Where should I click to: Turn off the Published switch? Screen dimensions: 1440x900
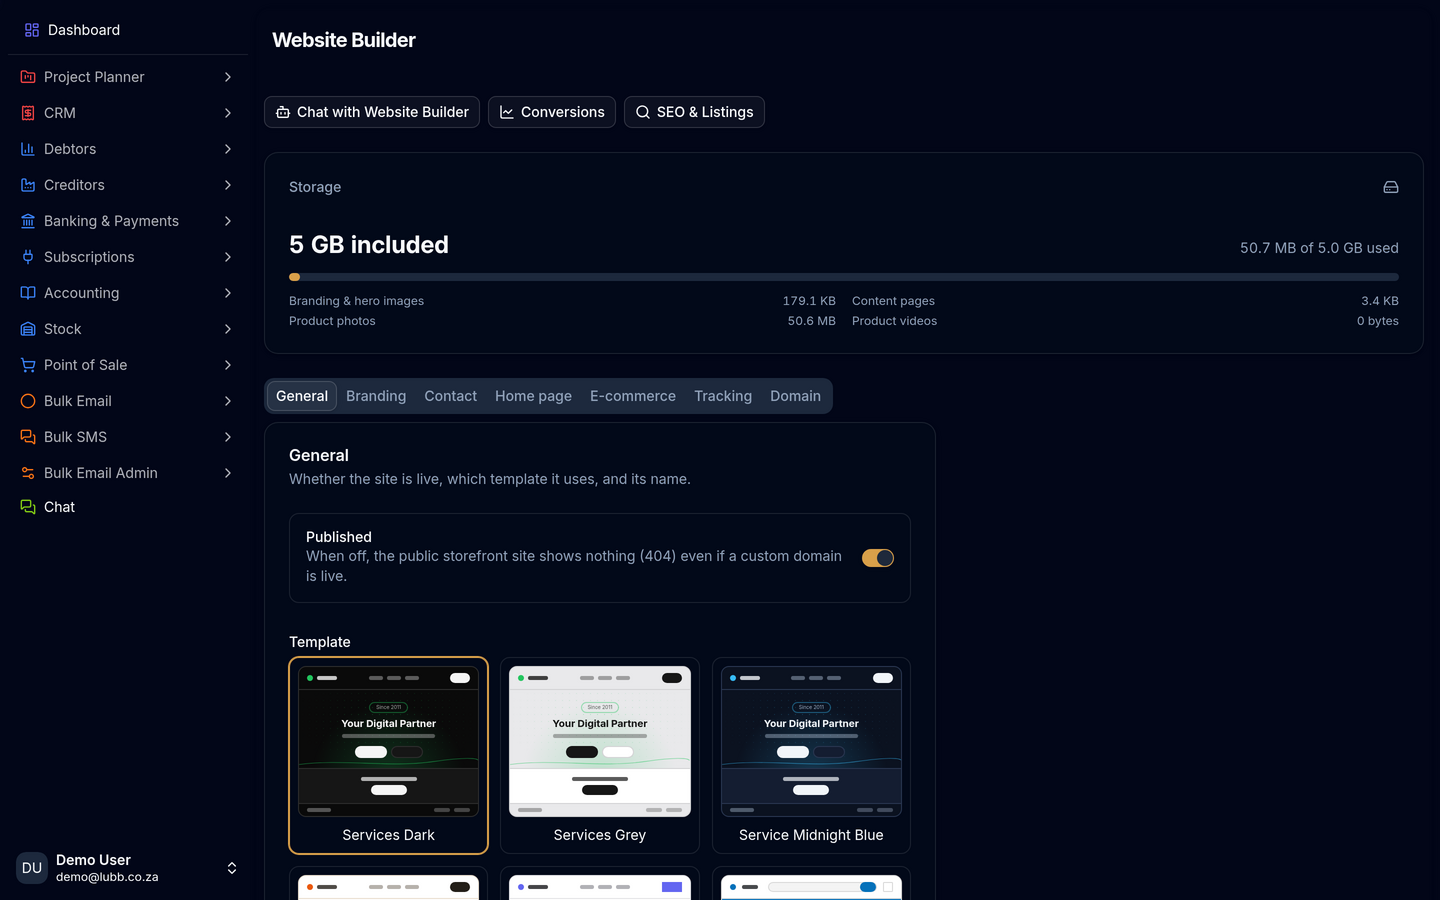(x=878, y=558)
